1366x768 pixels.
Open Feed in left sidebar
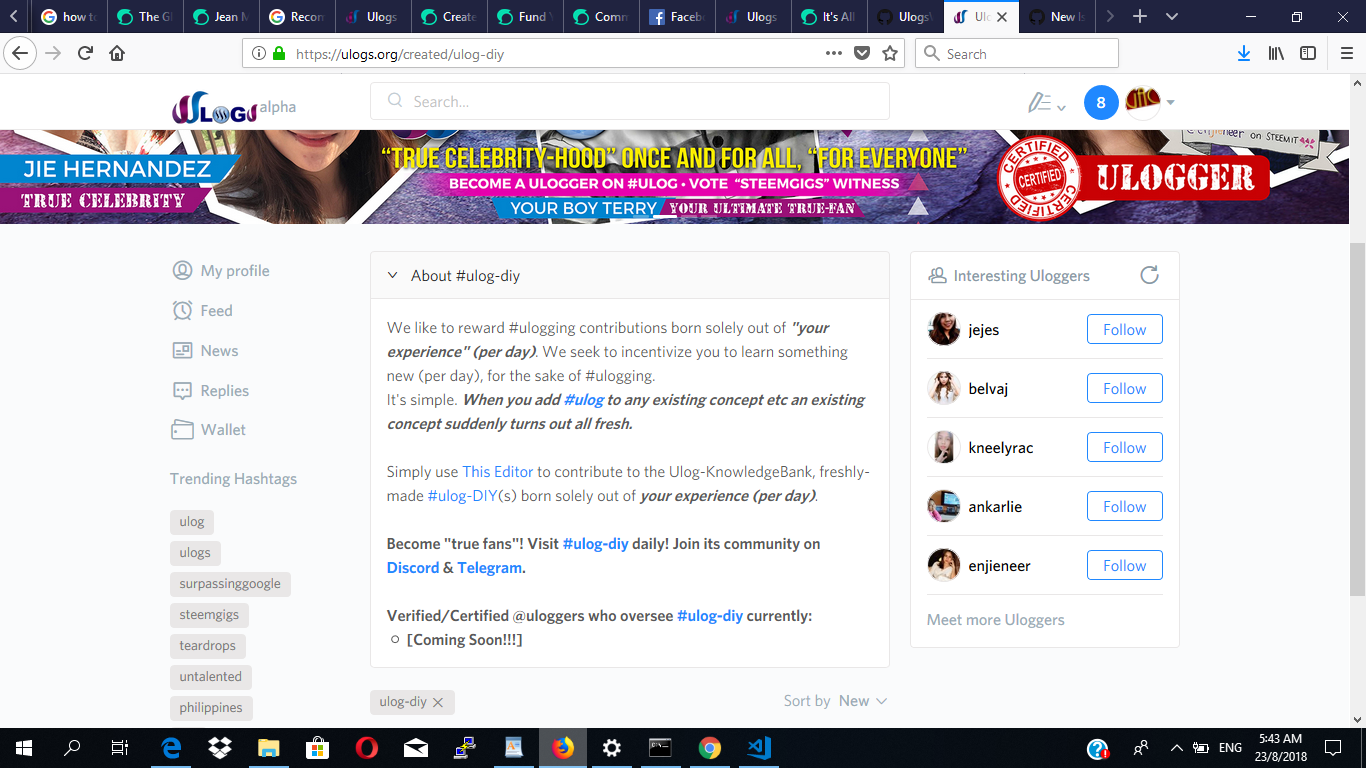202,311
